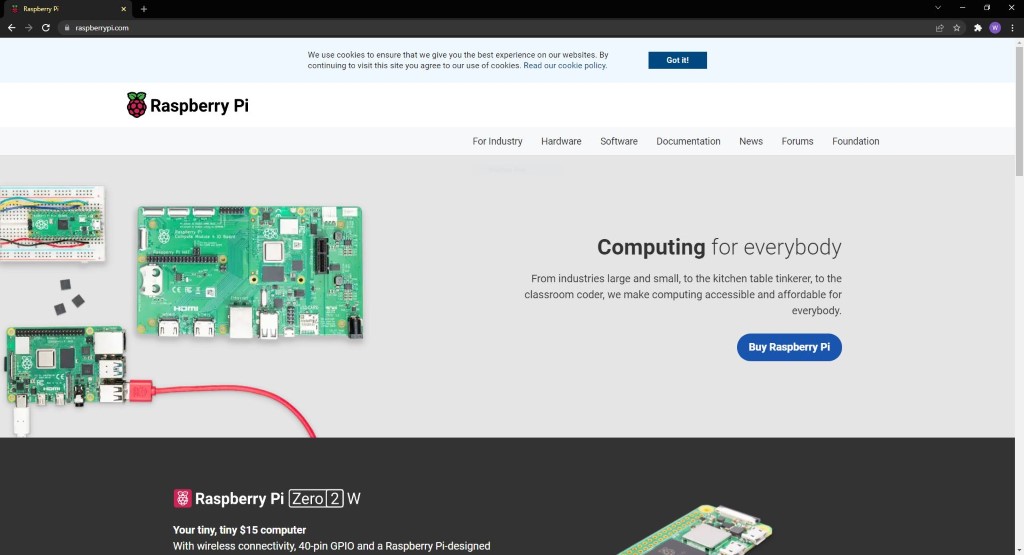Open the Foundation link

(x=856, y=141)
